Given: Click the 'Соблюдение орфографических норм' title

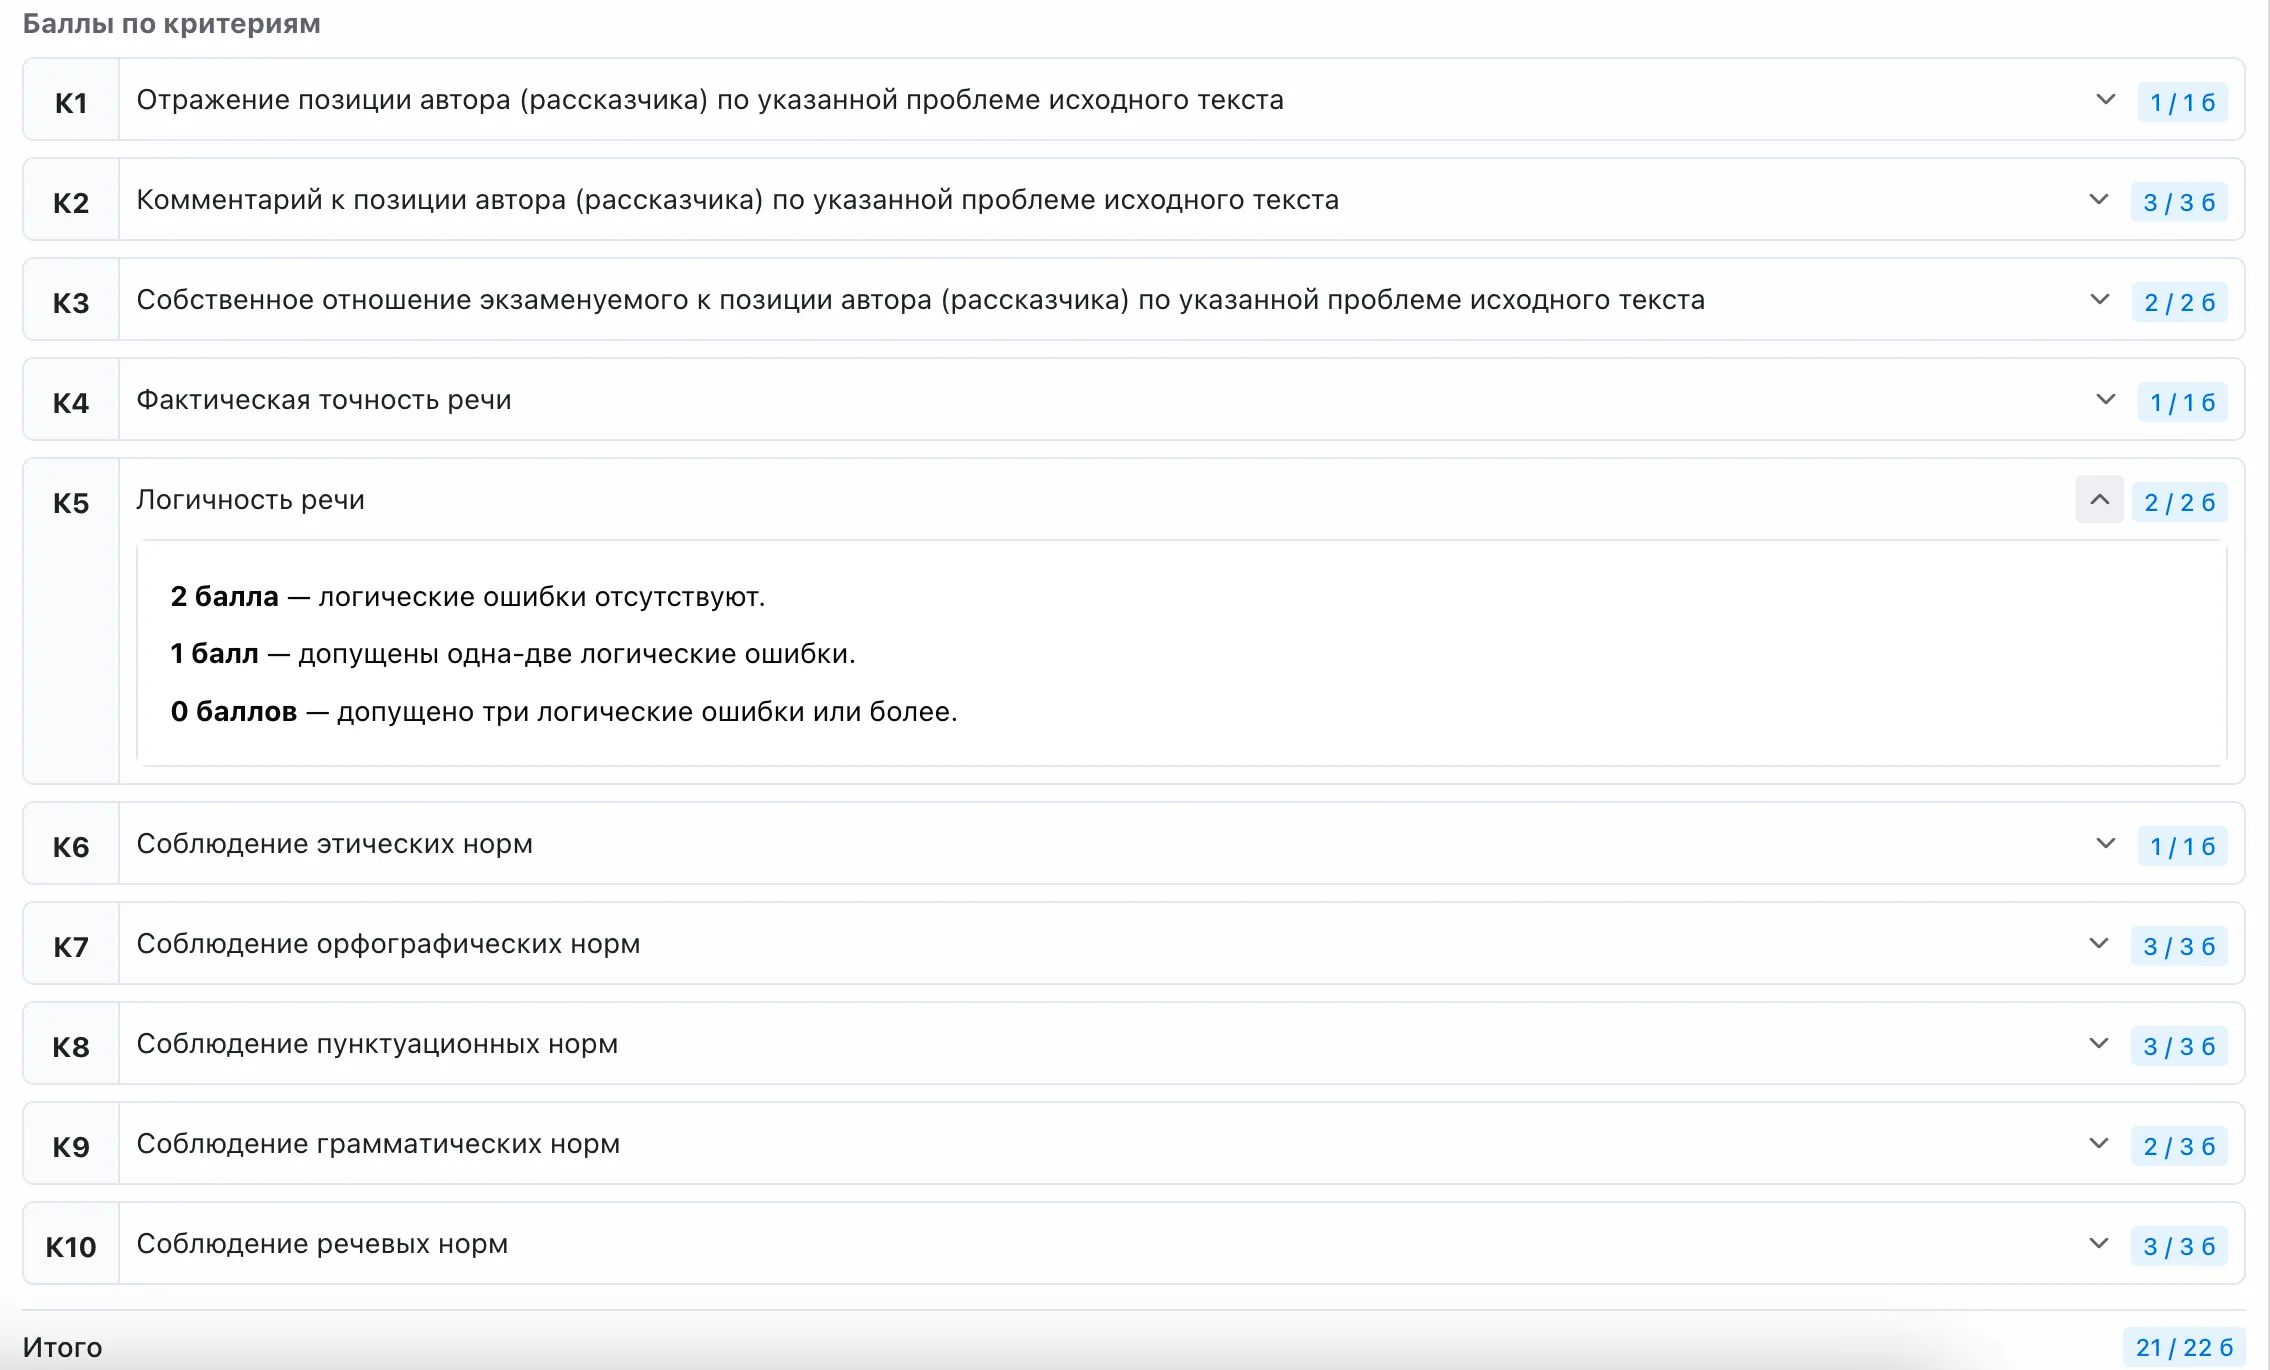Looking at the screenshot, I should click(388, 944).
